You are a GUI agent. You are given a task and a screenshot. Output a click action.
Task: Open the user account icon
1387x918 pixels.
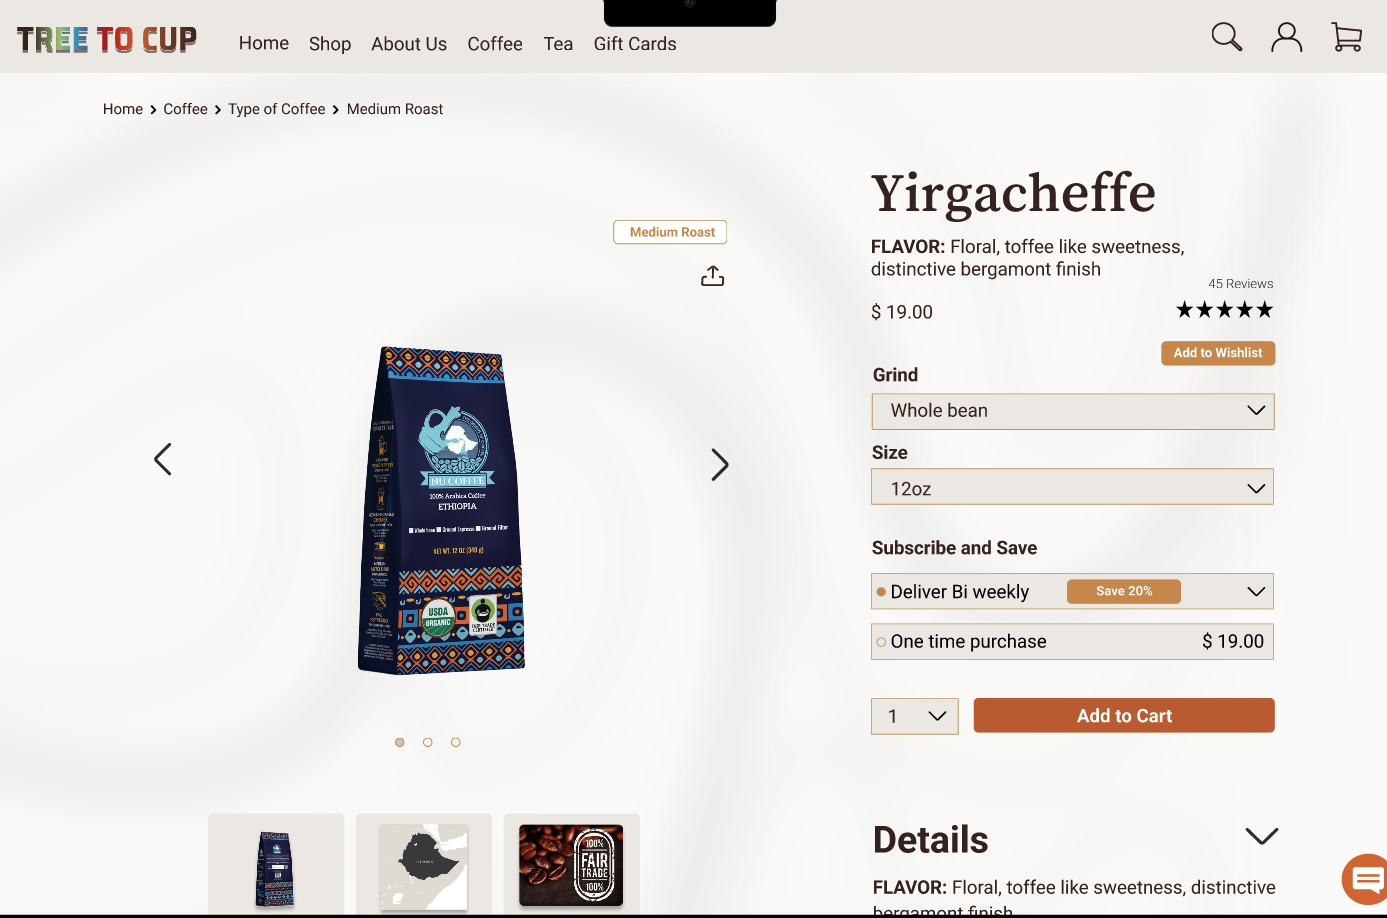1287,37
